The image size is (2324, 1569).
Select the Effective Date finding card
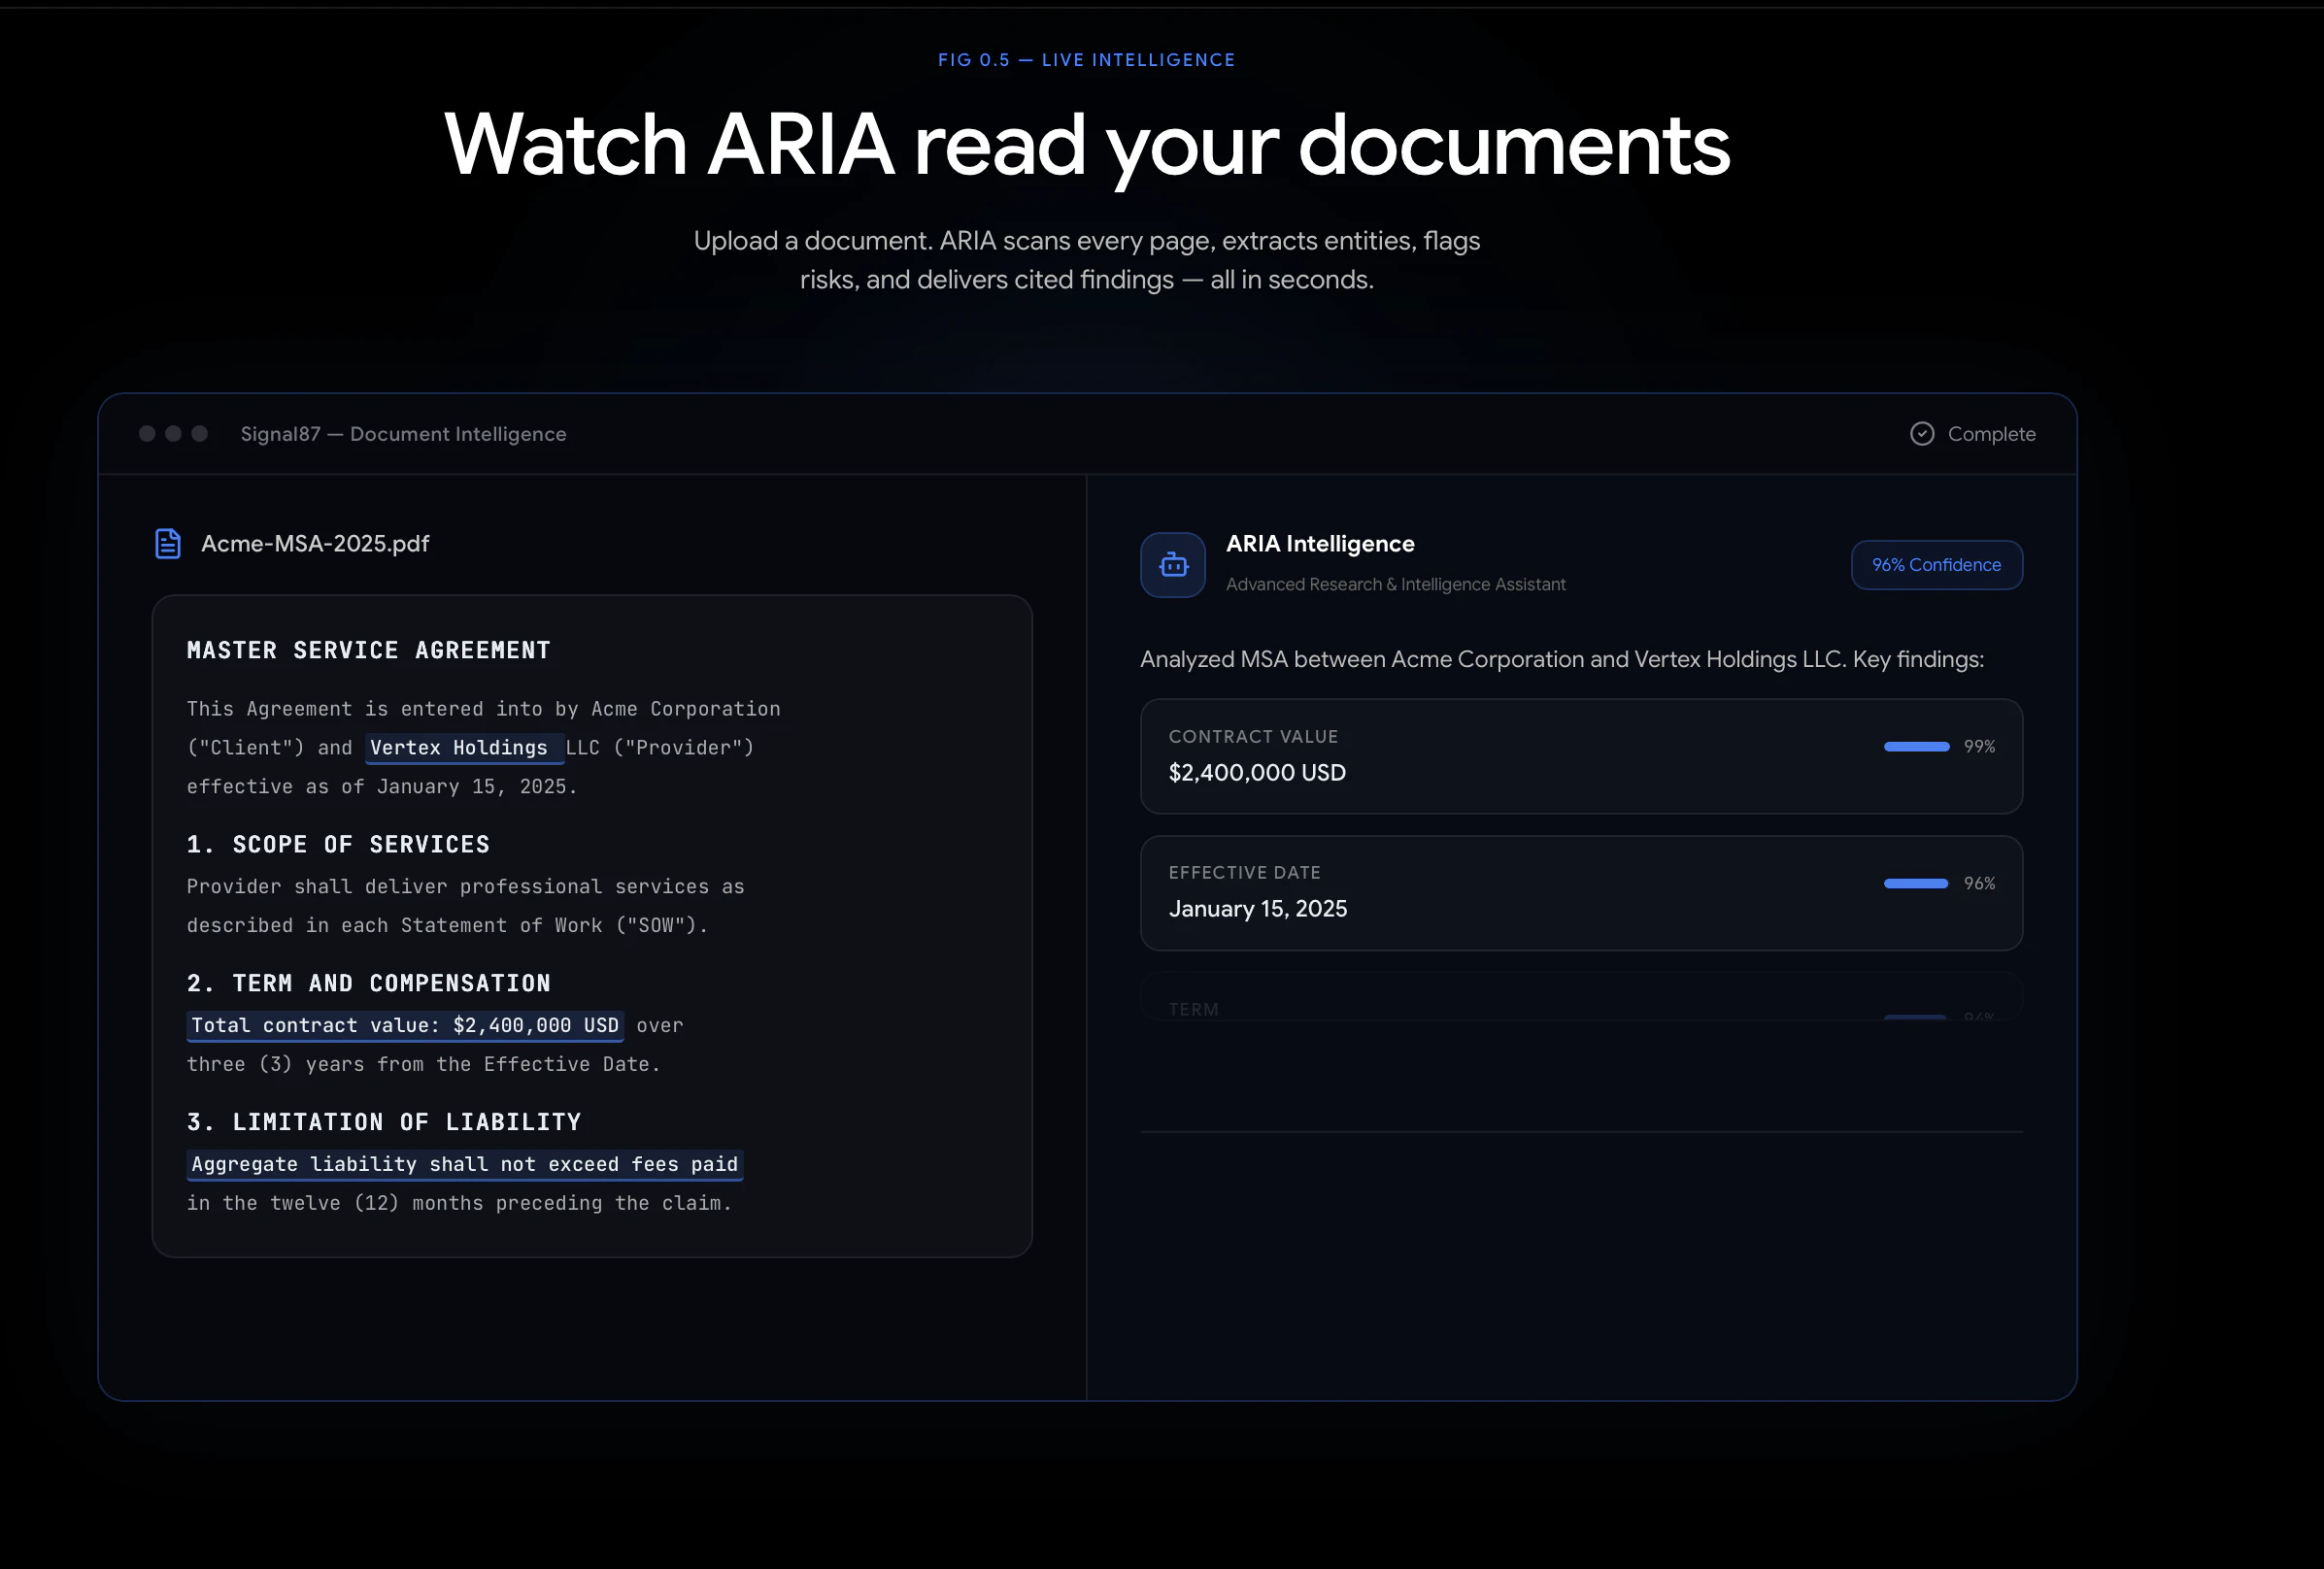1580,893
